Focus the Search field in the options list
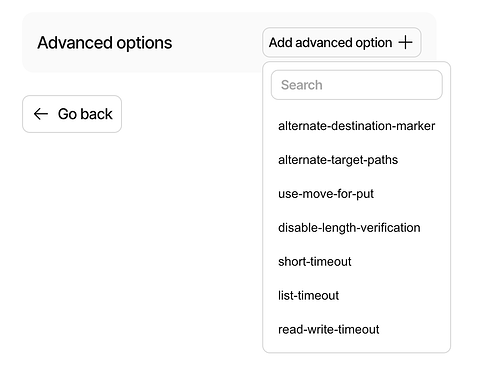Viewport: 501px width, 375px height. click(x=357, y=85)
